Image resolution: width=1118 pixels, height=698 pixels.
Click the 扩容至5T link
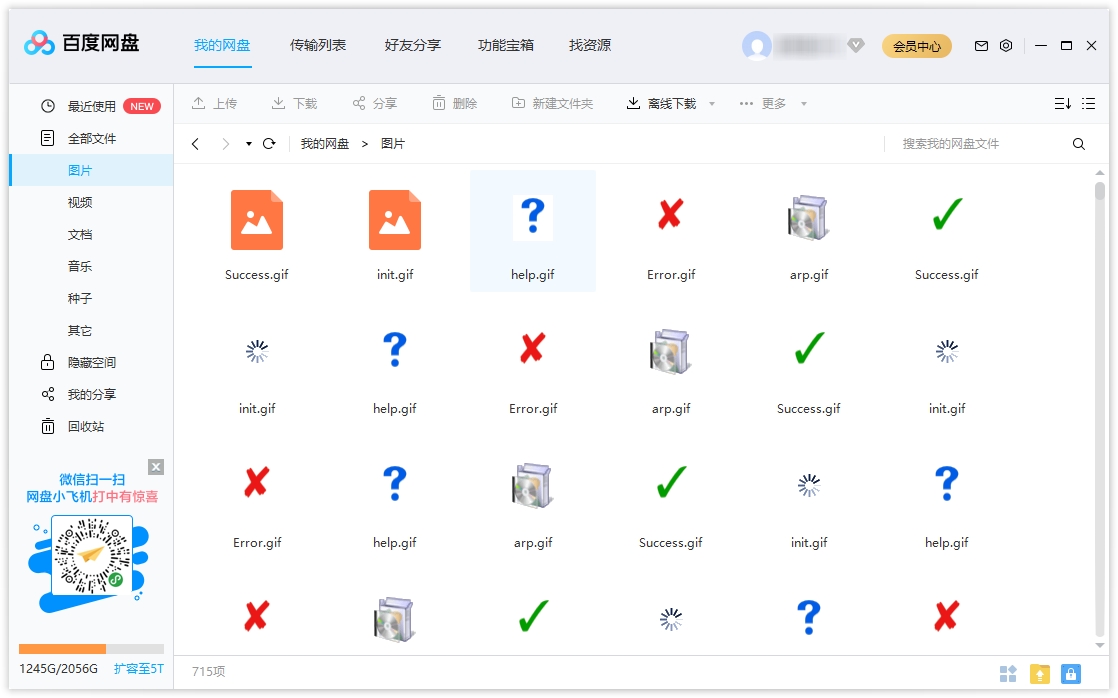click(x=138, y=668)
